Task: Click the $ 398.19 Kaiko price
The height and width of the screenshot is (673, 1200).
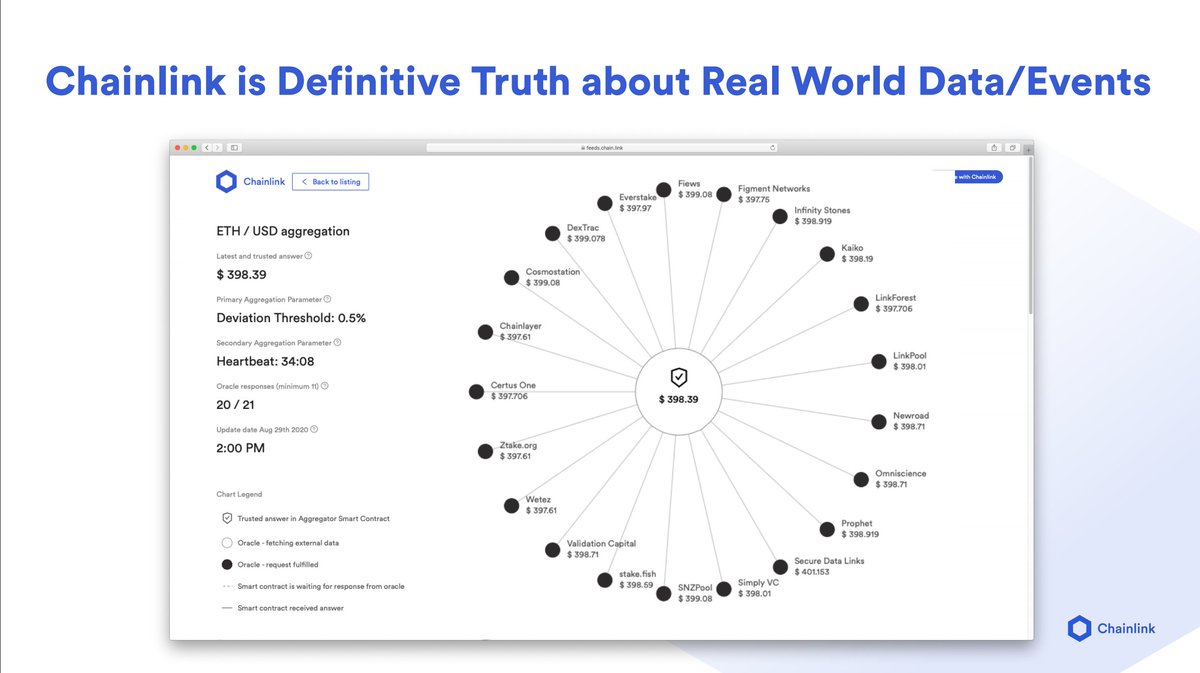Action: (857, 259)
